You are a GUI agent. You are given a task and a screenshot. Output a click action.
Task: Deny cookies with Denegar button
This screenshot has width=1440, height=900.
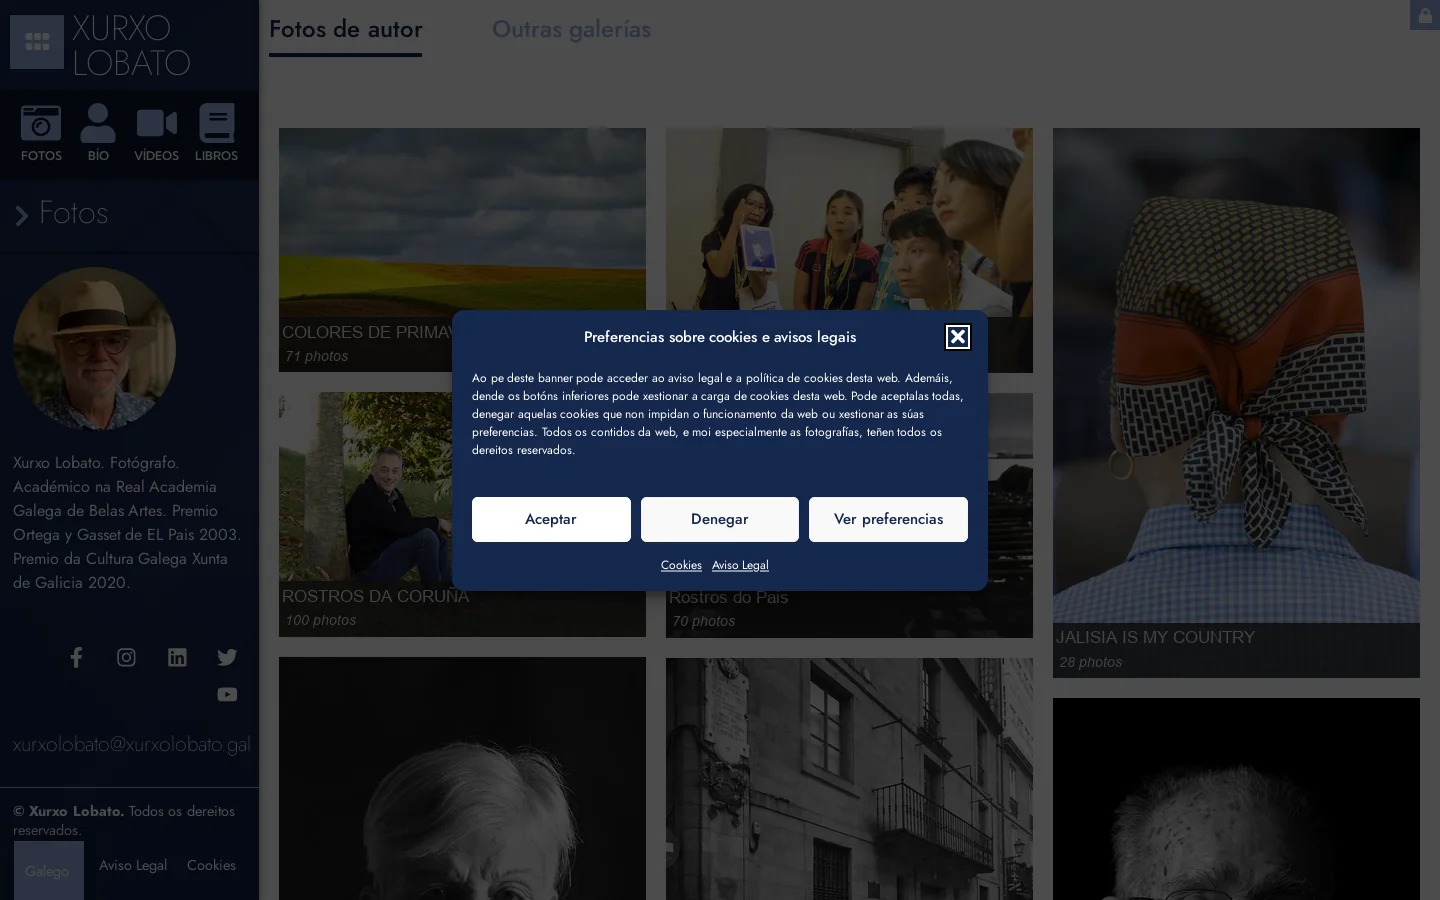(x=720, y=519)
